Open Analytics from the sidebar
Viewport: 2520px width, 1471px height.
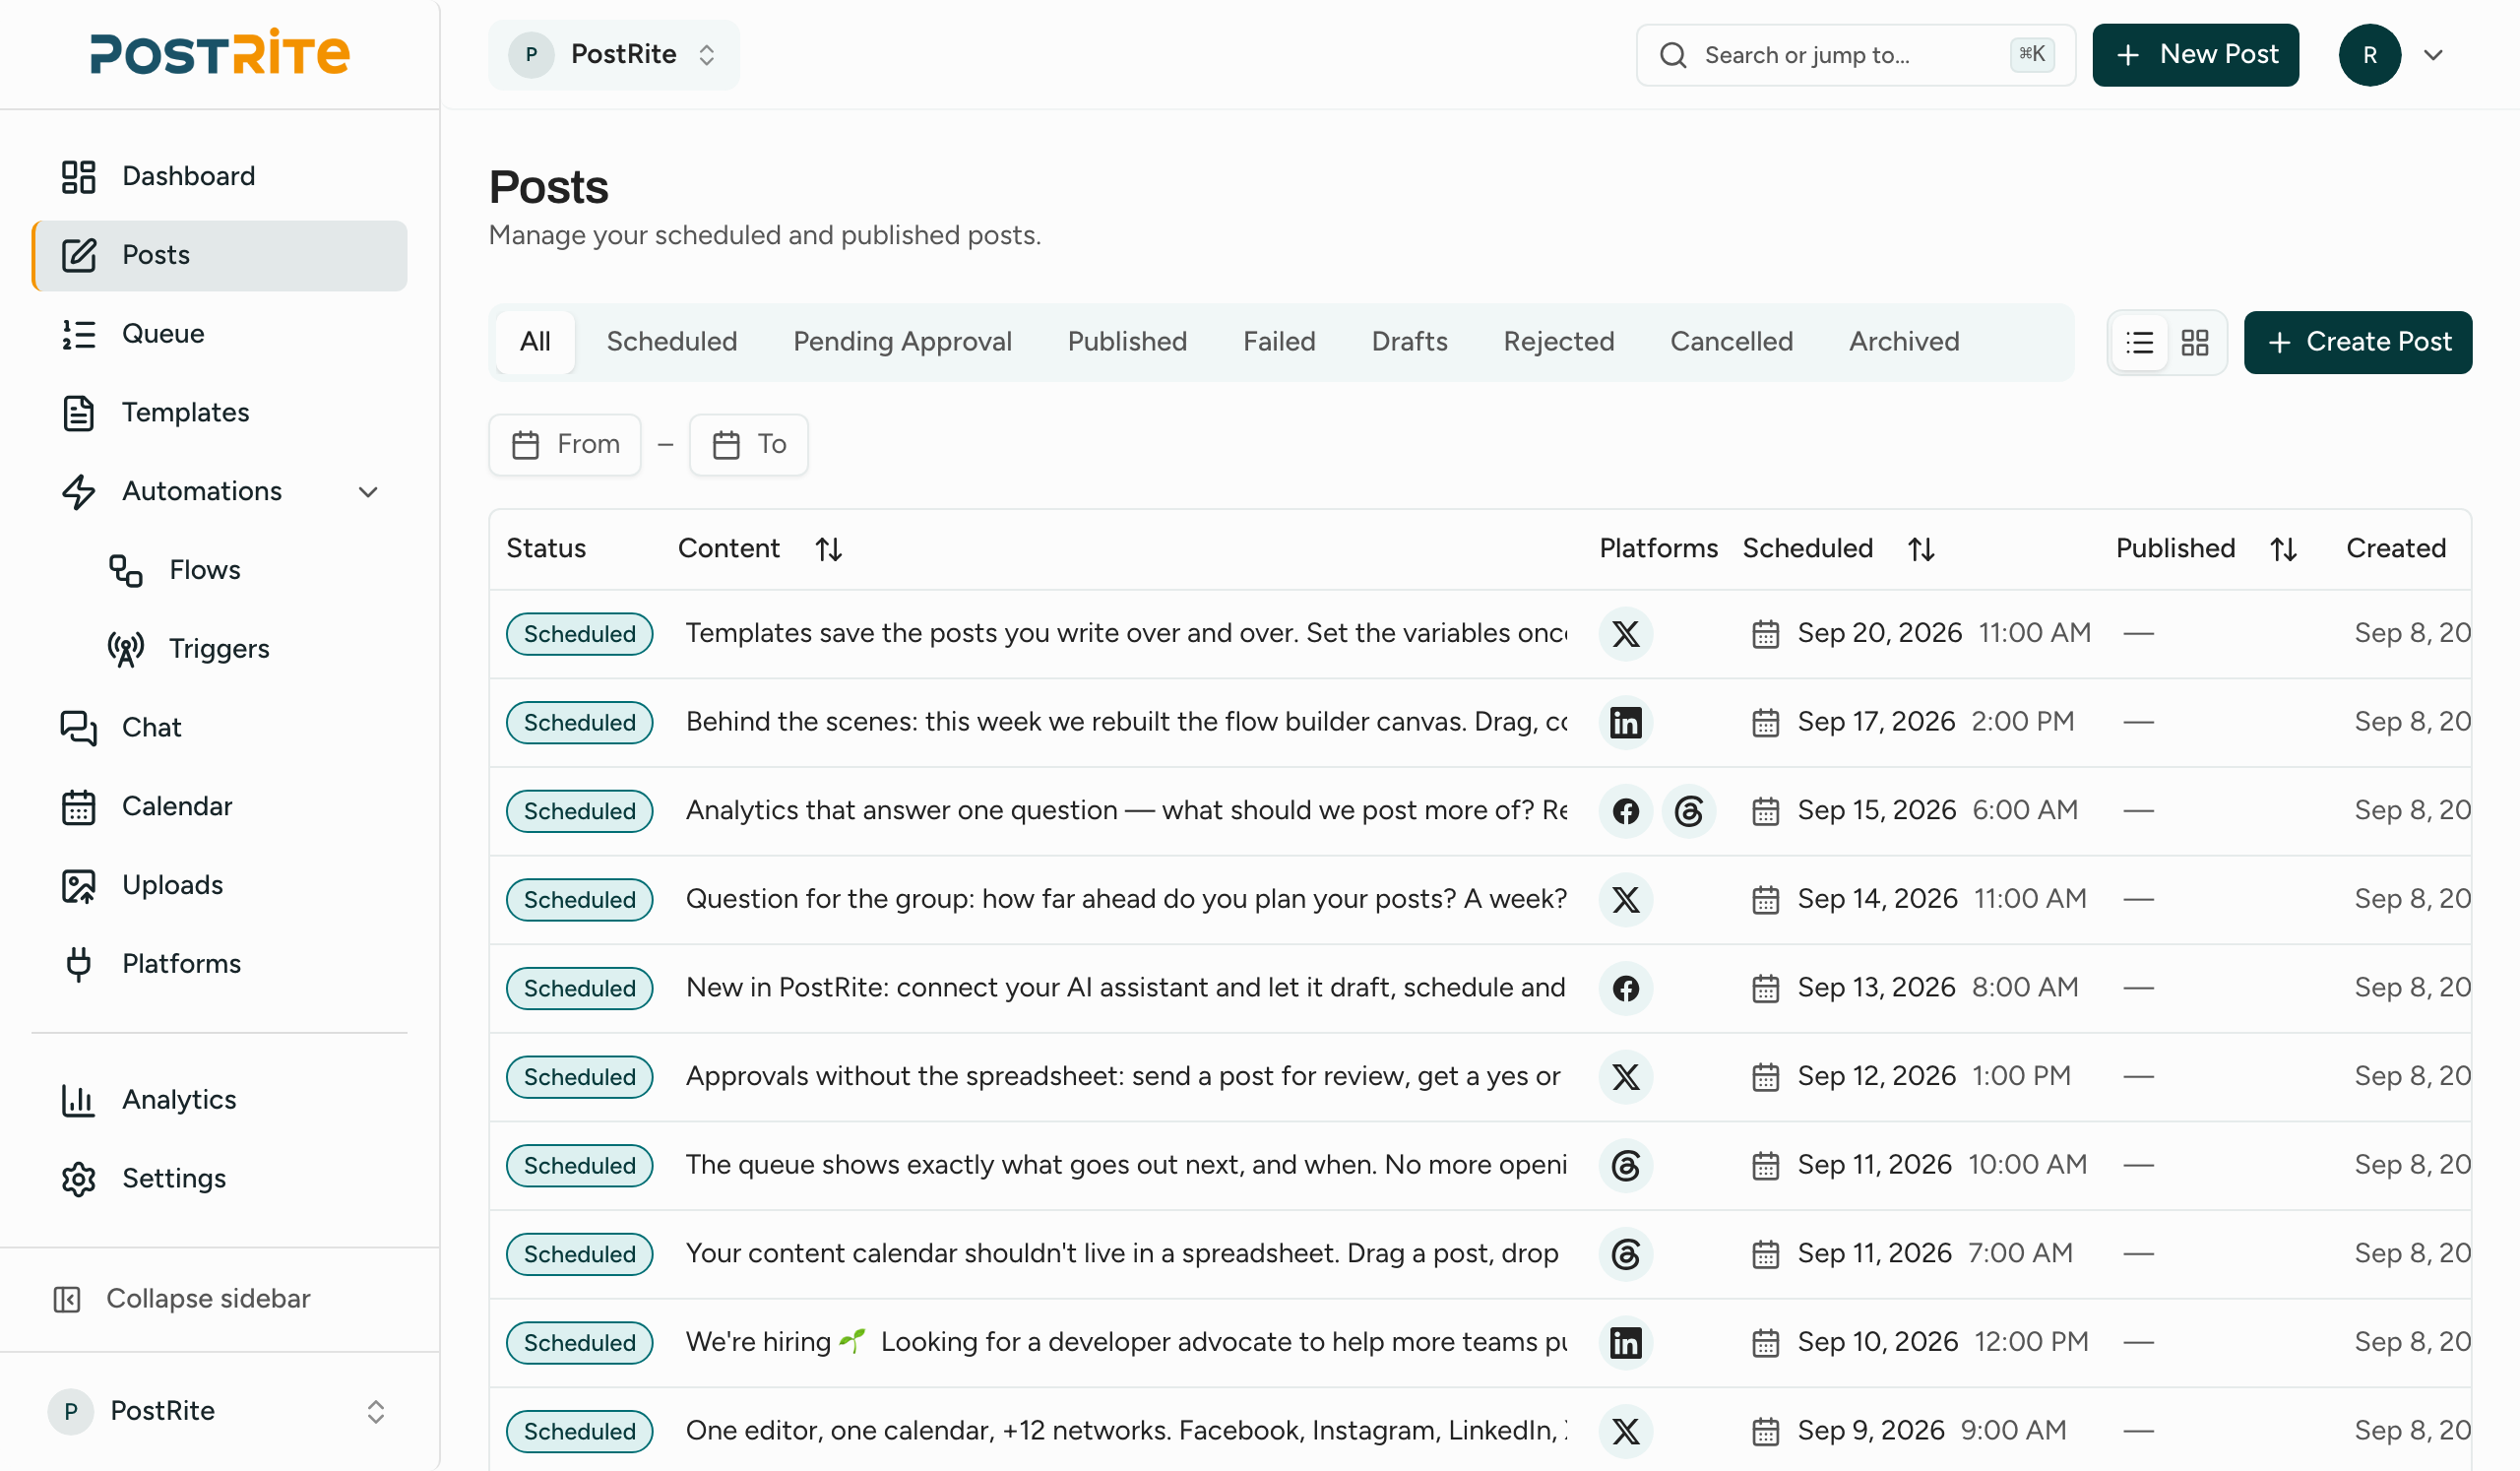tap(219, 1100)
